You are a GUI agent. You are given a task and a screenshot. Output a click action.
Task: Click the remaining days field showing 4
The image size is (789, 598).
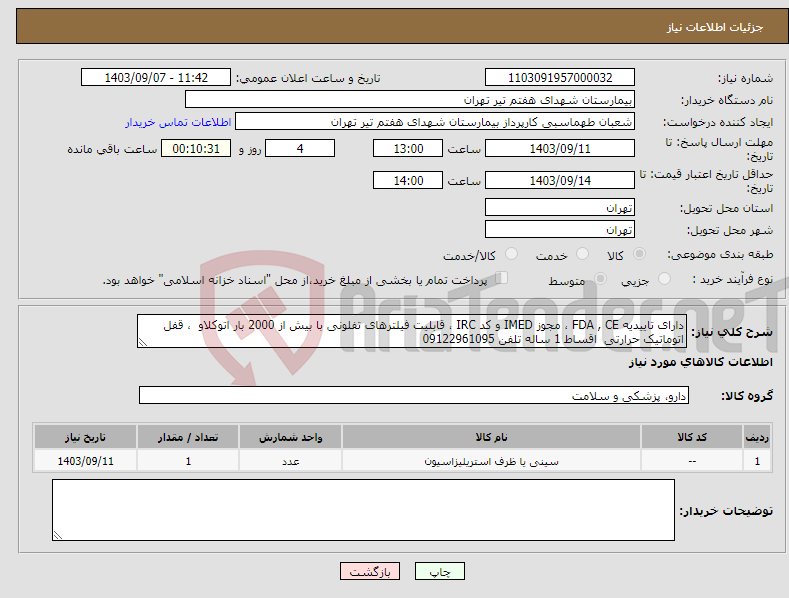coord(300,148)
